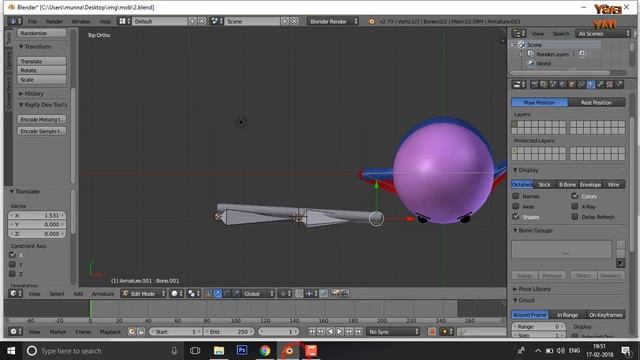The width and height of the screenshot is (640, 360).
Task: Click the Timeline editor type icon
Action: tap(16, 332)
